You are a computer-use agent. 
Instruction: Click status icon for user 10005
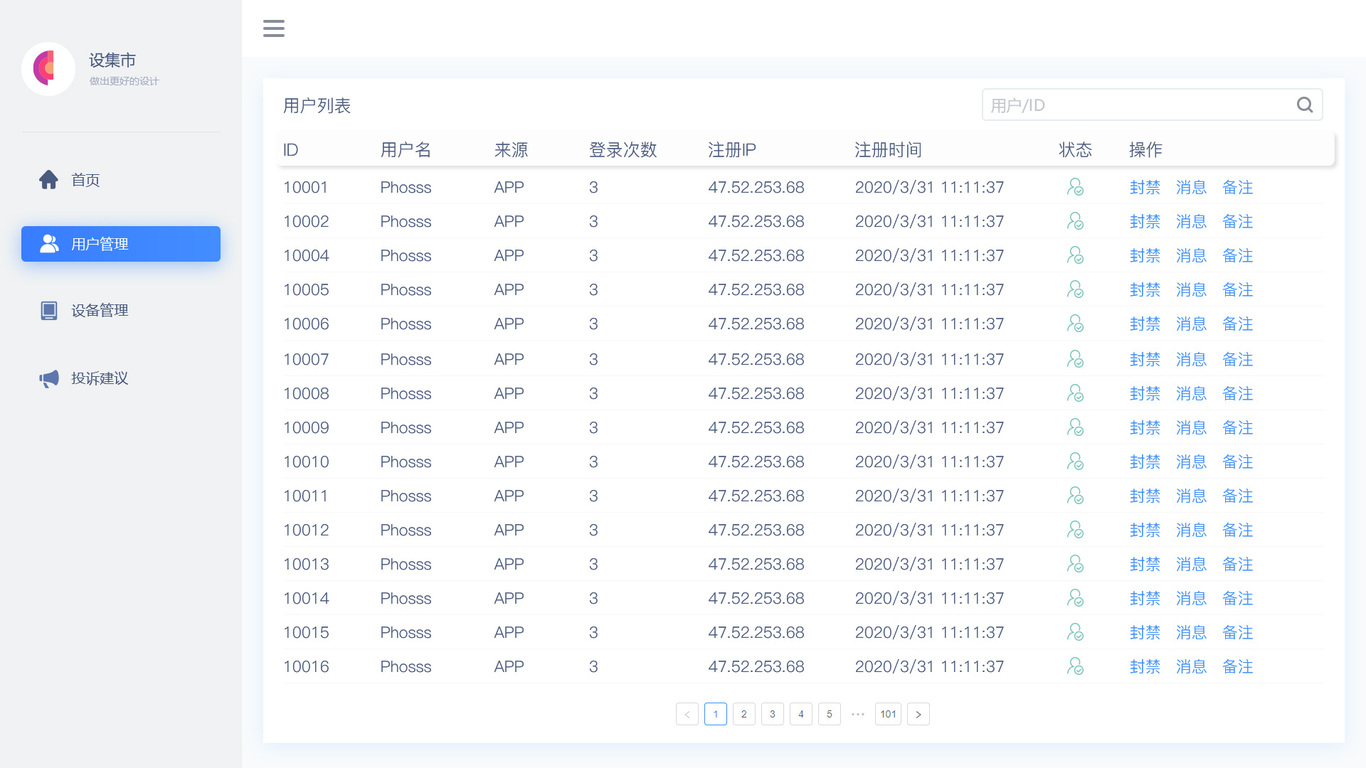tap(1075, 289)
